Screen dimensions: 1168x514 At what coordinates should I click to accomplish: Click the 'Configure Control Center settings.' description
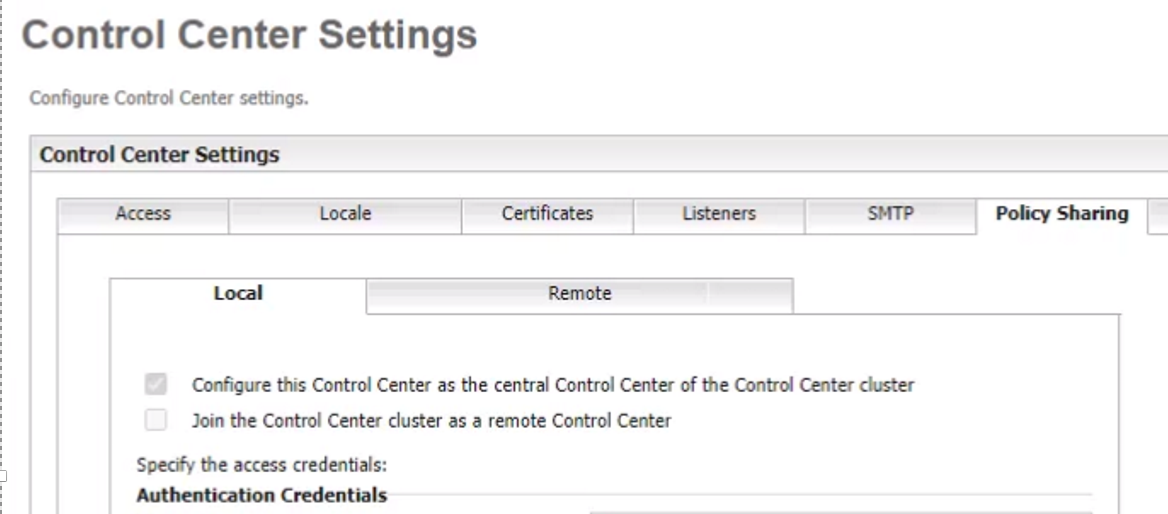point(169,98)
